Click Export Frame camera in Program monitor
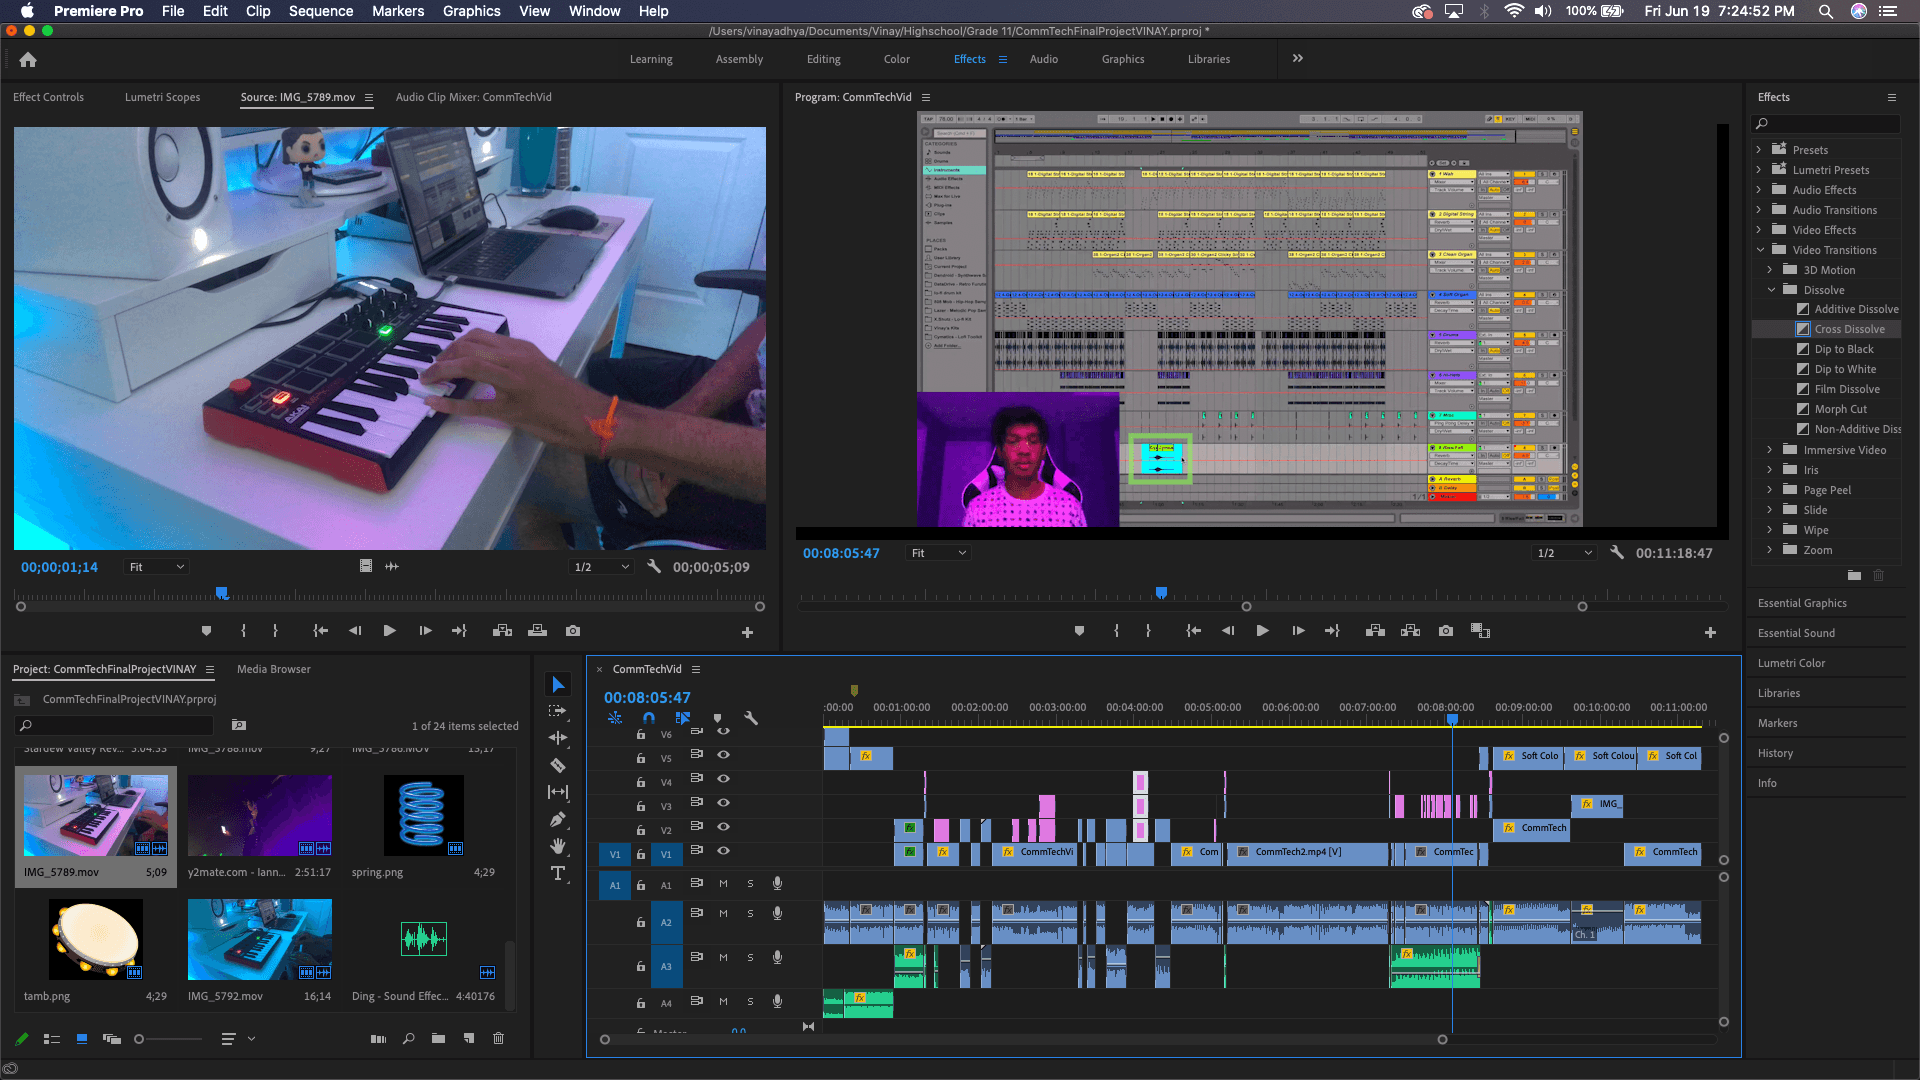 1446,631
